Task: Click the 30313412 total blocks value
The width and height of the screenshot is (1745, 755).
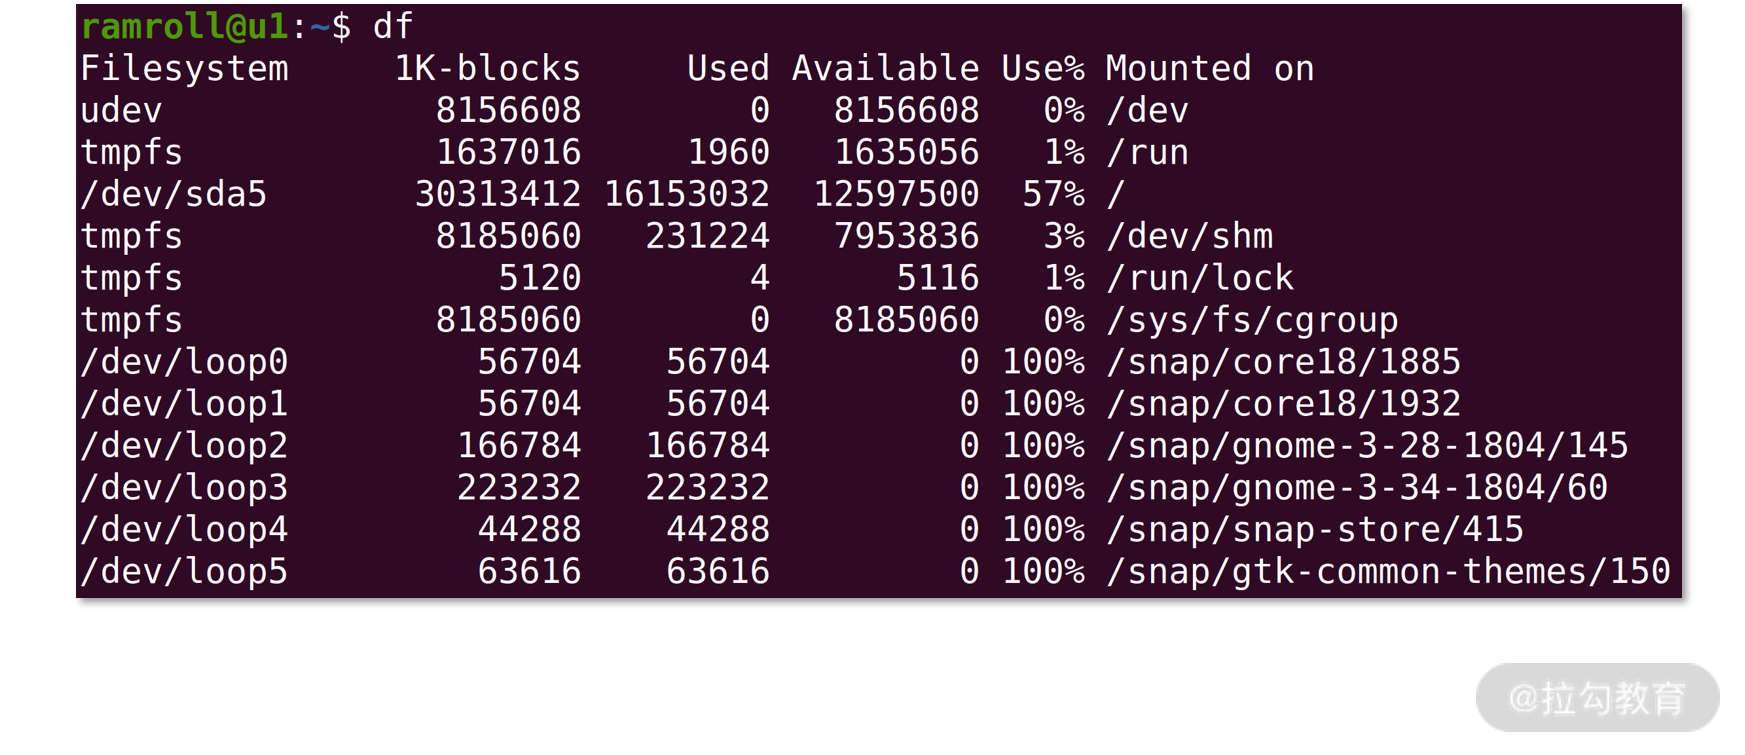Action: [x=498, y=194]
